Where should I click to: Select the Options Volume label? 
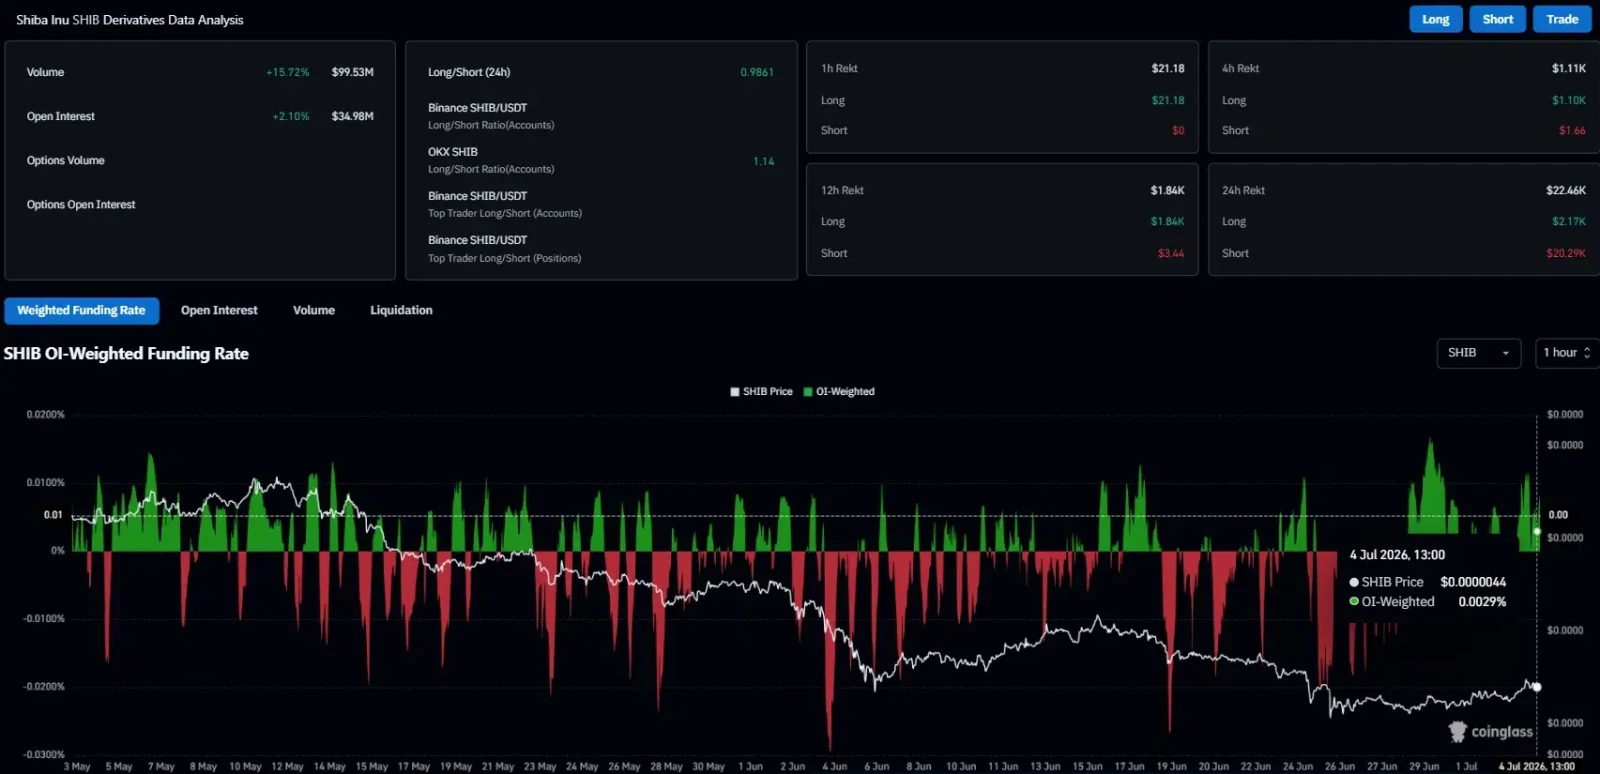[x=66, y=160]
